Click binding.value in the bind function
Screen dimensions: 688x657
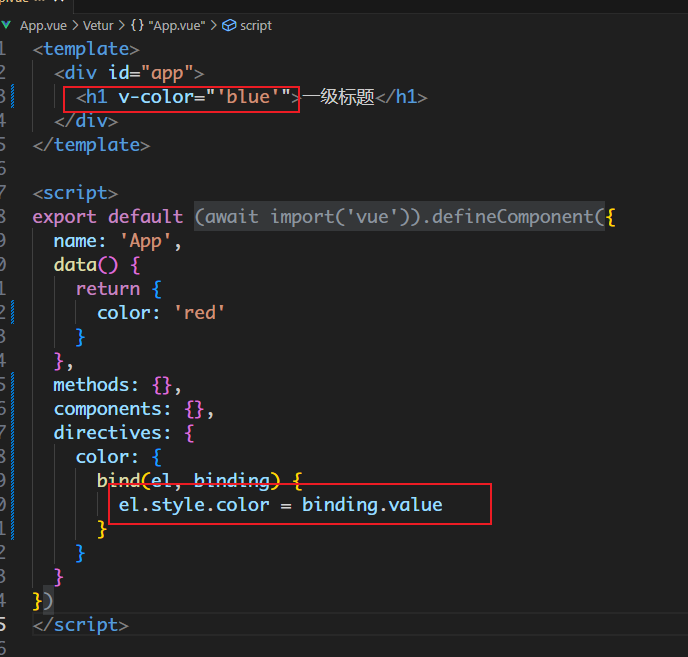tap(372, 505)
